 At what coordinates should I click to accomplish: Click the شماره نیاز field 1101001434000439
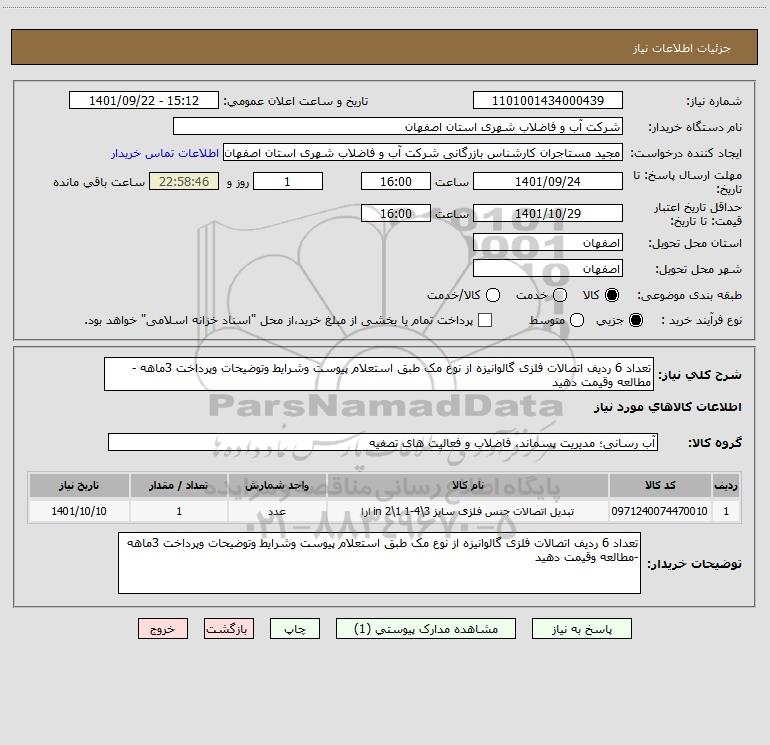pyautogui.click(x=548, y=101)
